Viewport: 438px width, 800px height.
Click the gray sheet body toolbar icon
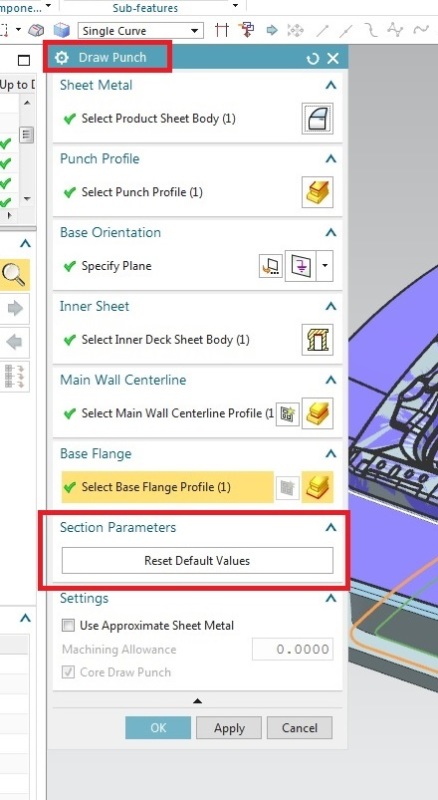click(x=36, y=31)
